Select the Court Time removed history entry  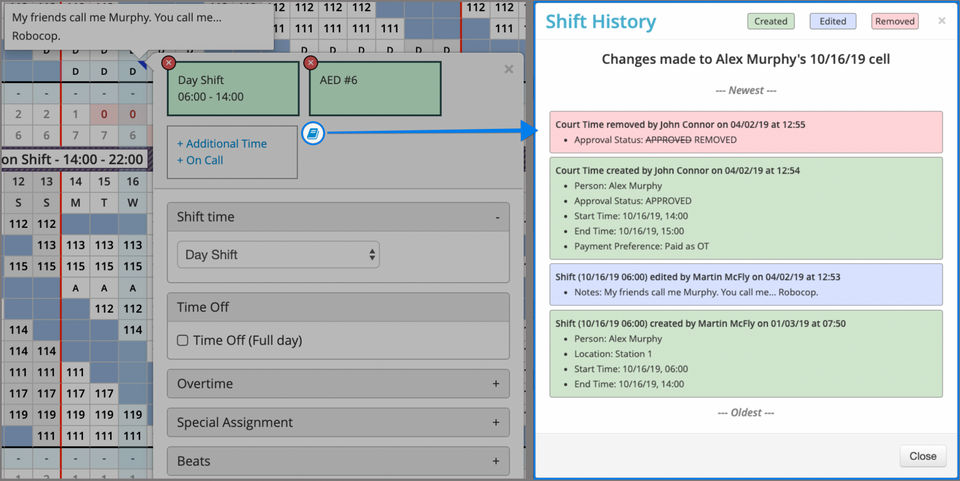746,132
